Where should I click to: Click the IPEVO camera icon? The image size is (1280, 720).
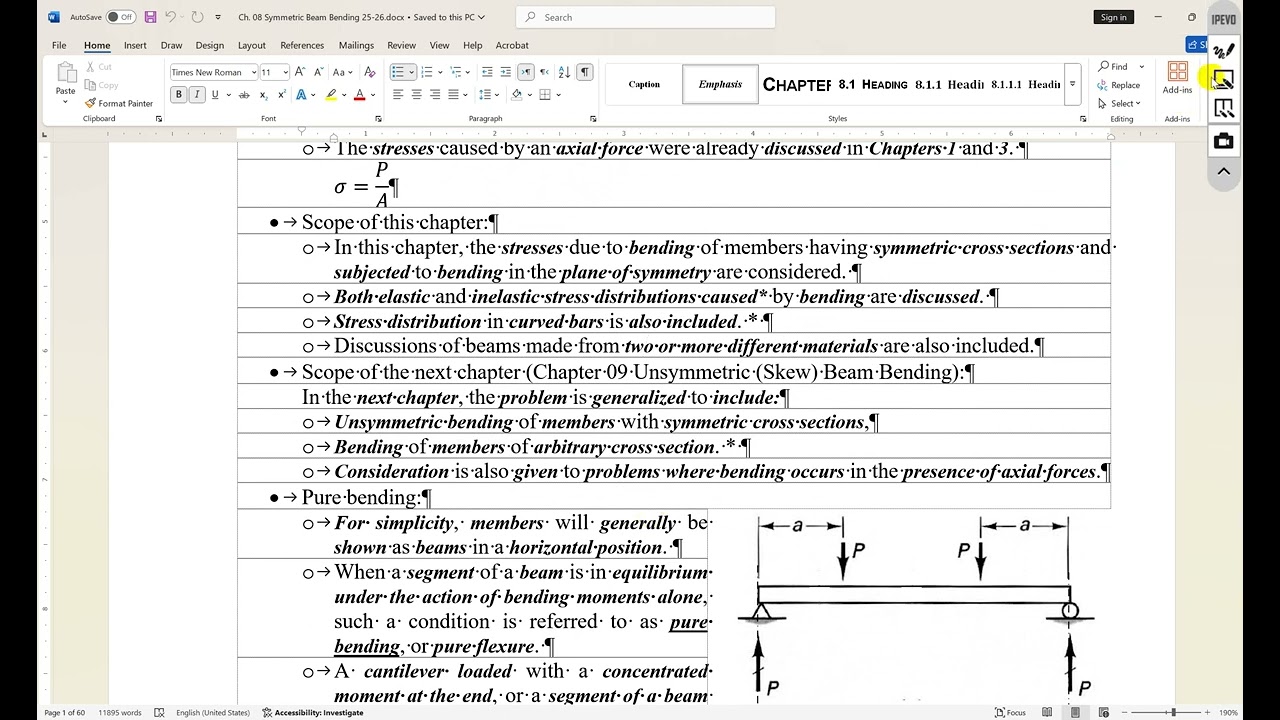click(x=1223, y=141)
